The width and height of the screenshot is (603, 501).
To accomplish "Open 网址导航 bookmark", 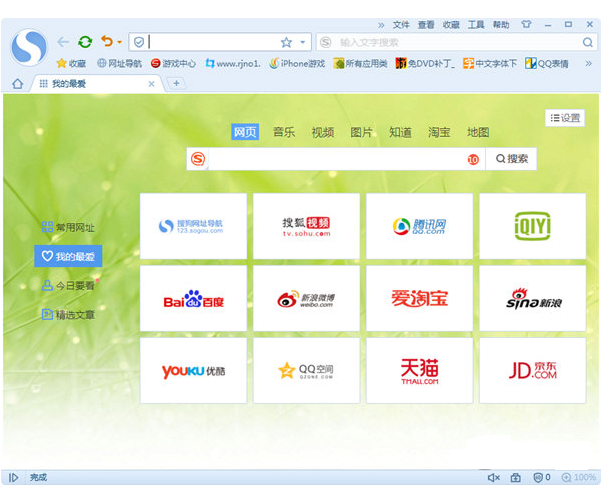I will click(119, 63).
